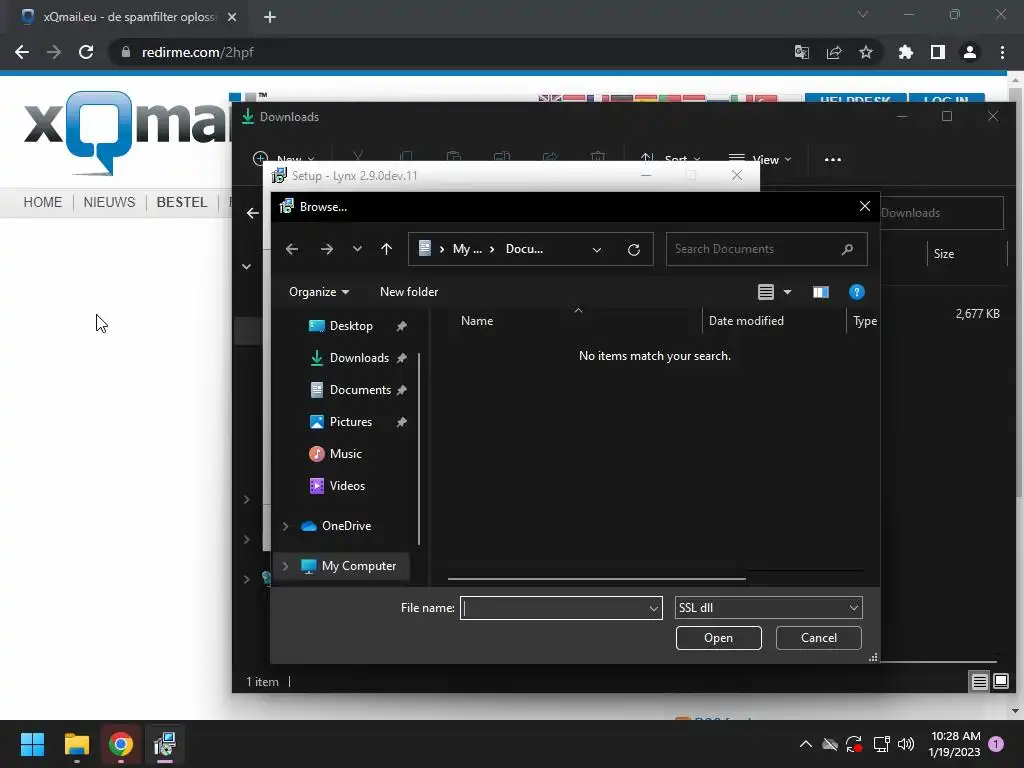Image resolution: width=1024 pixels, height=768 pixels.
Task: Click the navigation pane vertical scrollbar
Action: pyautogui.click(x=419, y=449)
